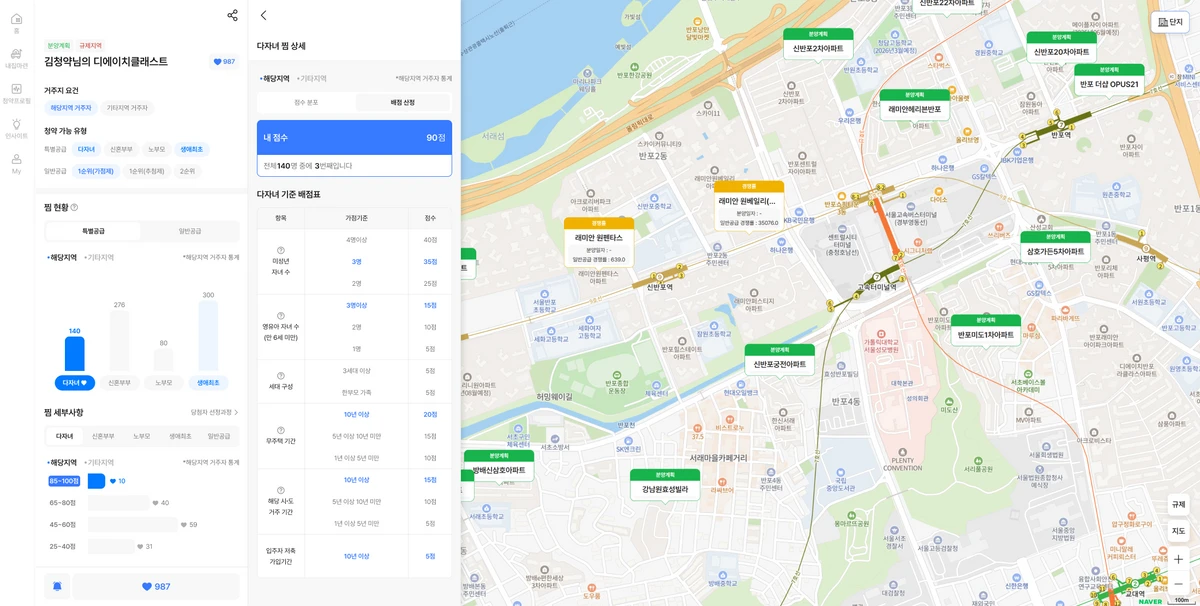Select 생애최초 under 특별공급
The height and width of the screenshot is (606, 1200).
point(192,149)
